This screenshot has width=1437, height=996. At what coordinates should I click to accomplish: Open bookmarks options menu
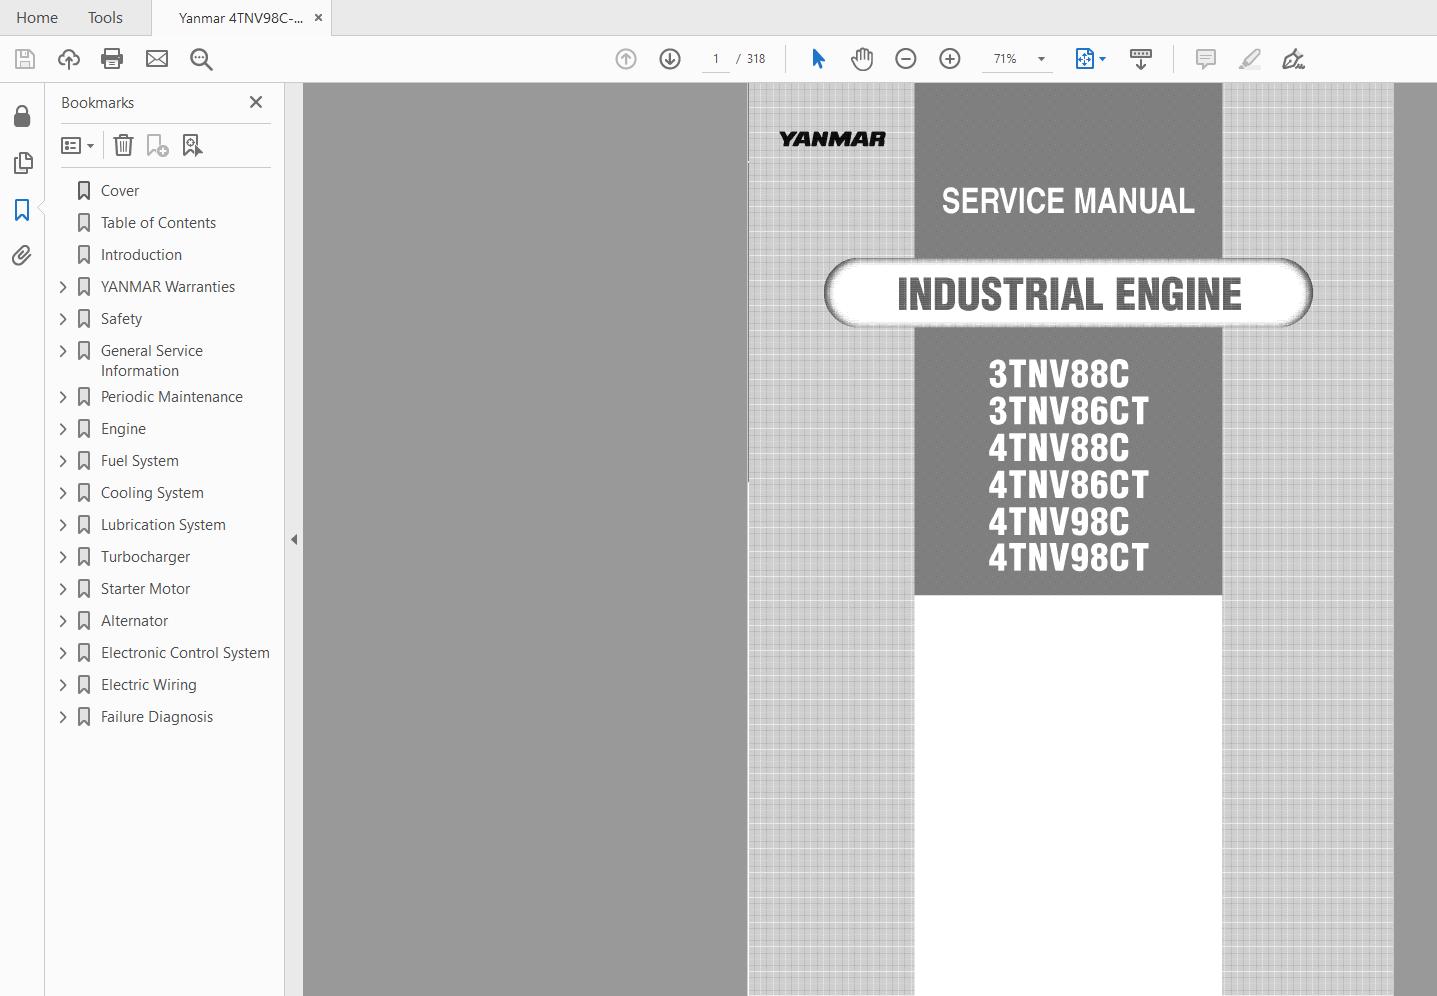(x=77, y=146)
